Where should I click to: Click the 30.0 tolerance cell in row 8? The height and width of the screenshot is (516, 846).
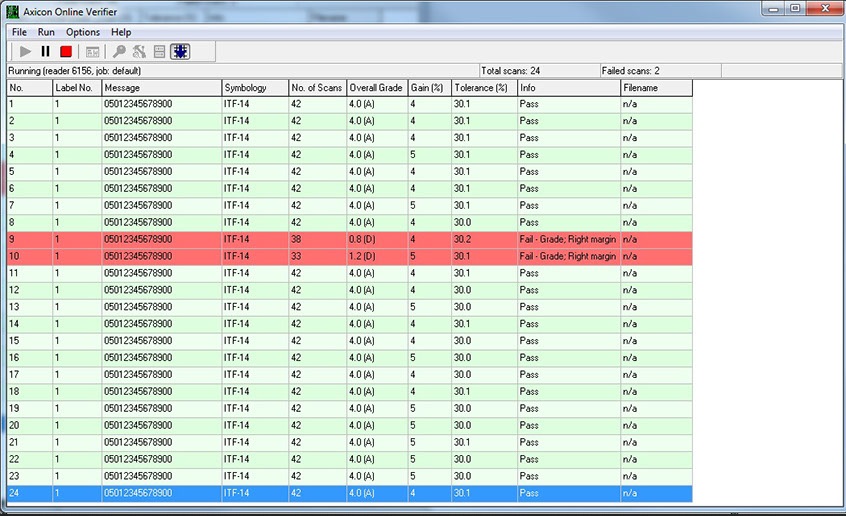click(x=485, y=222)
